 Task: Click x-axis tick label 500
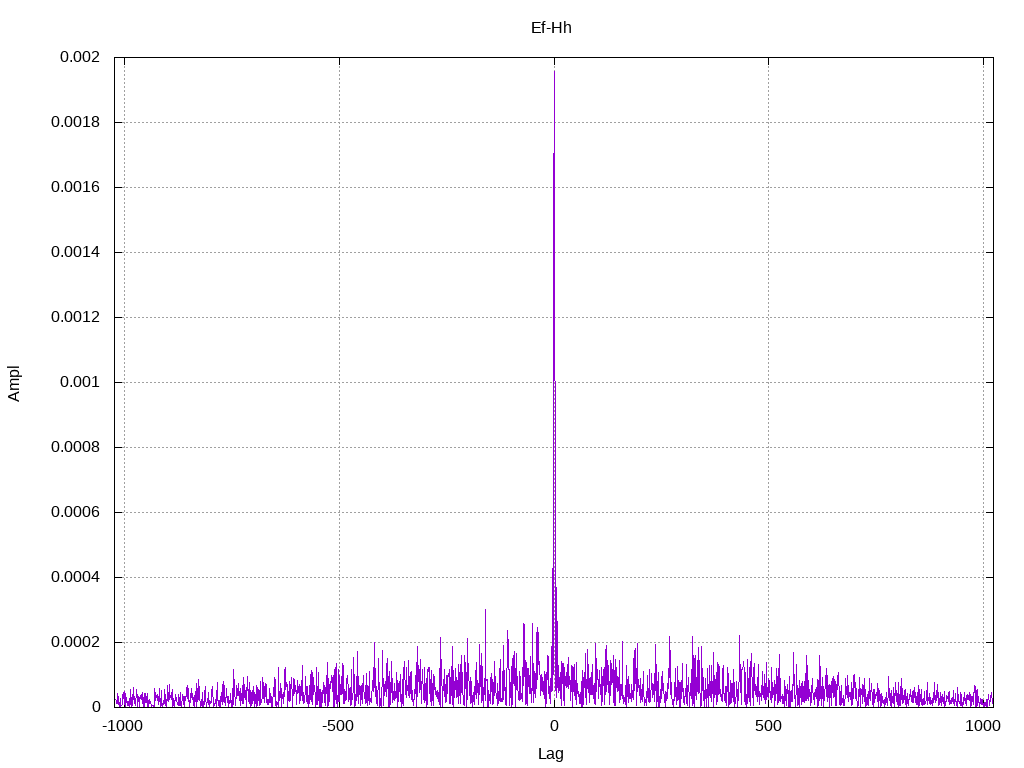[768, 726]
